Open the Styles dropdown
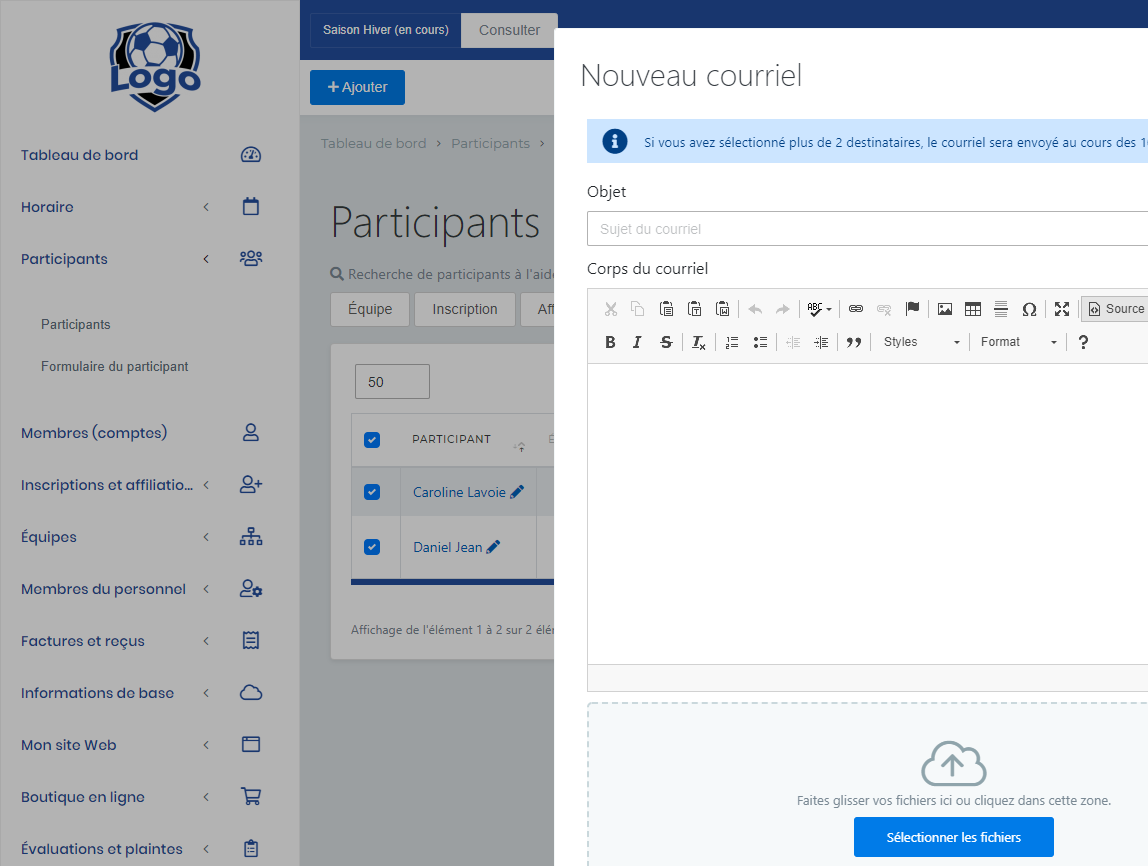This screenshot has width=1148, height=866. click(921, 342)
